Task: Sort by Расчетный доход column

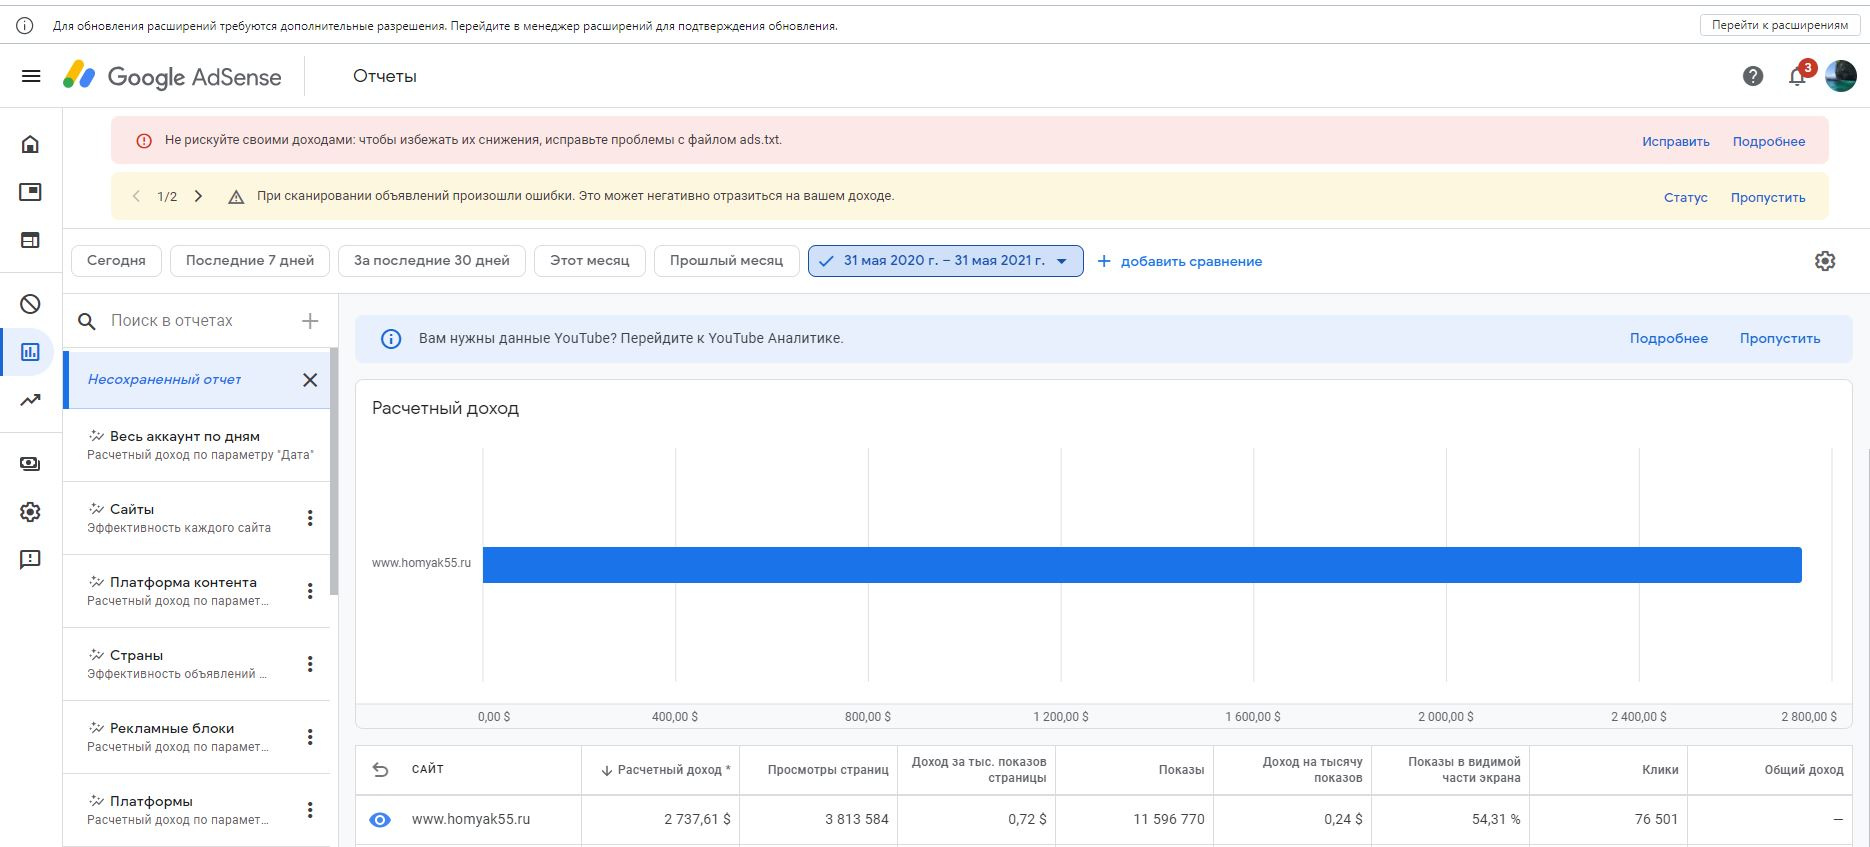Action: click(665, 770)
